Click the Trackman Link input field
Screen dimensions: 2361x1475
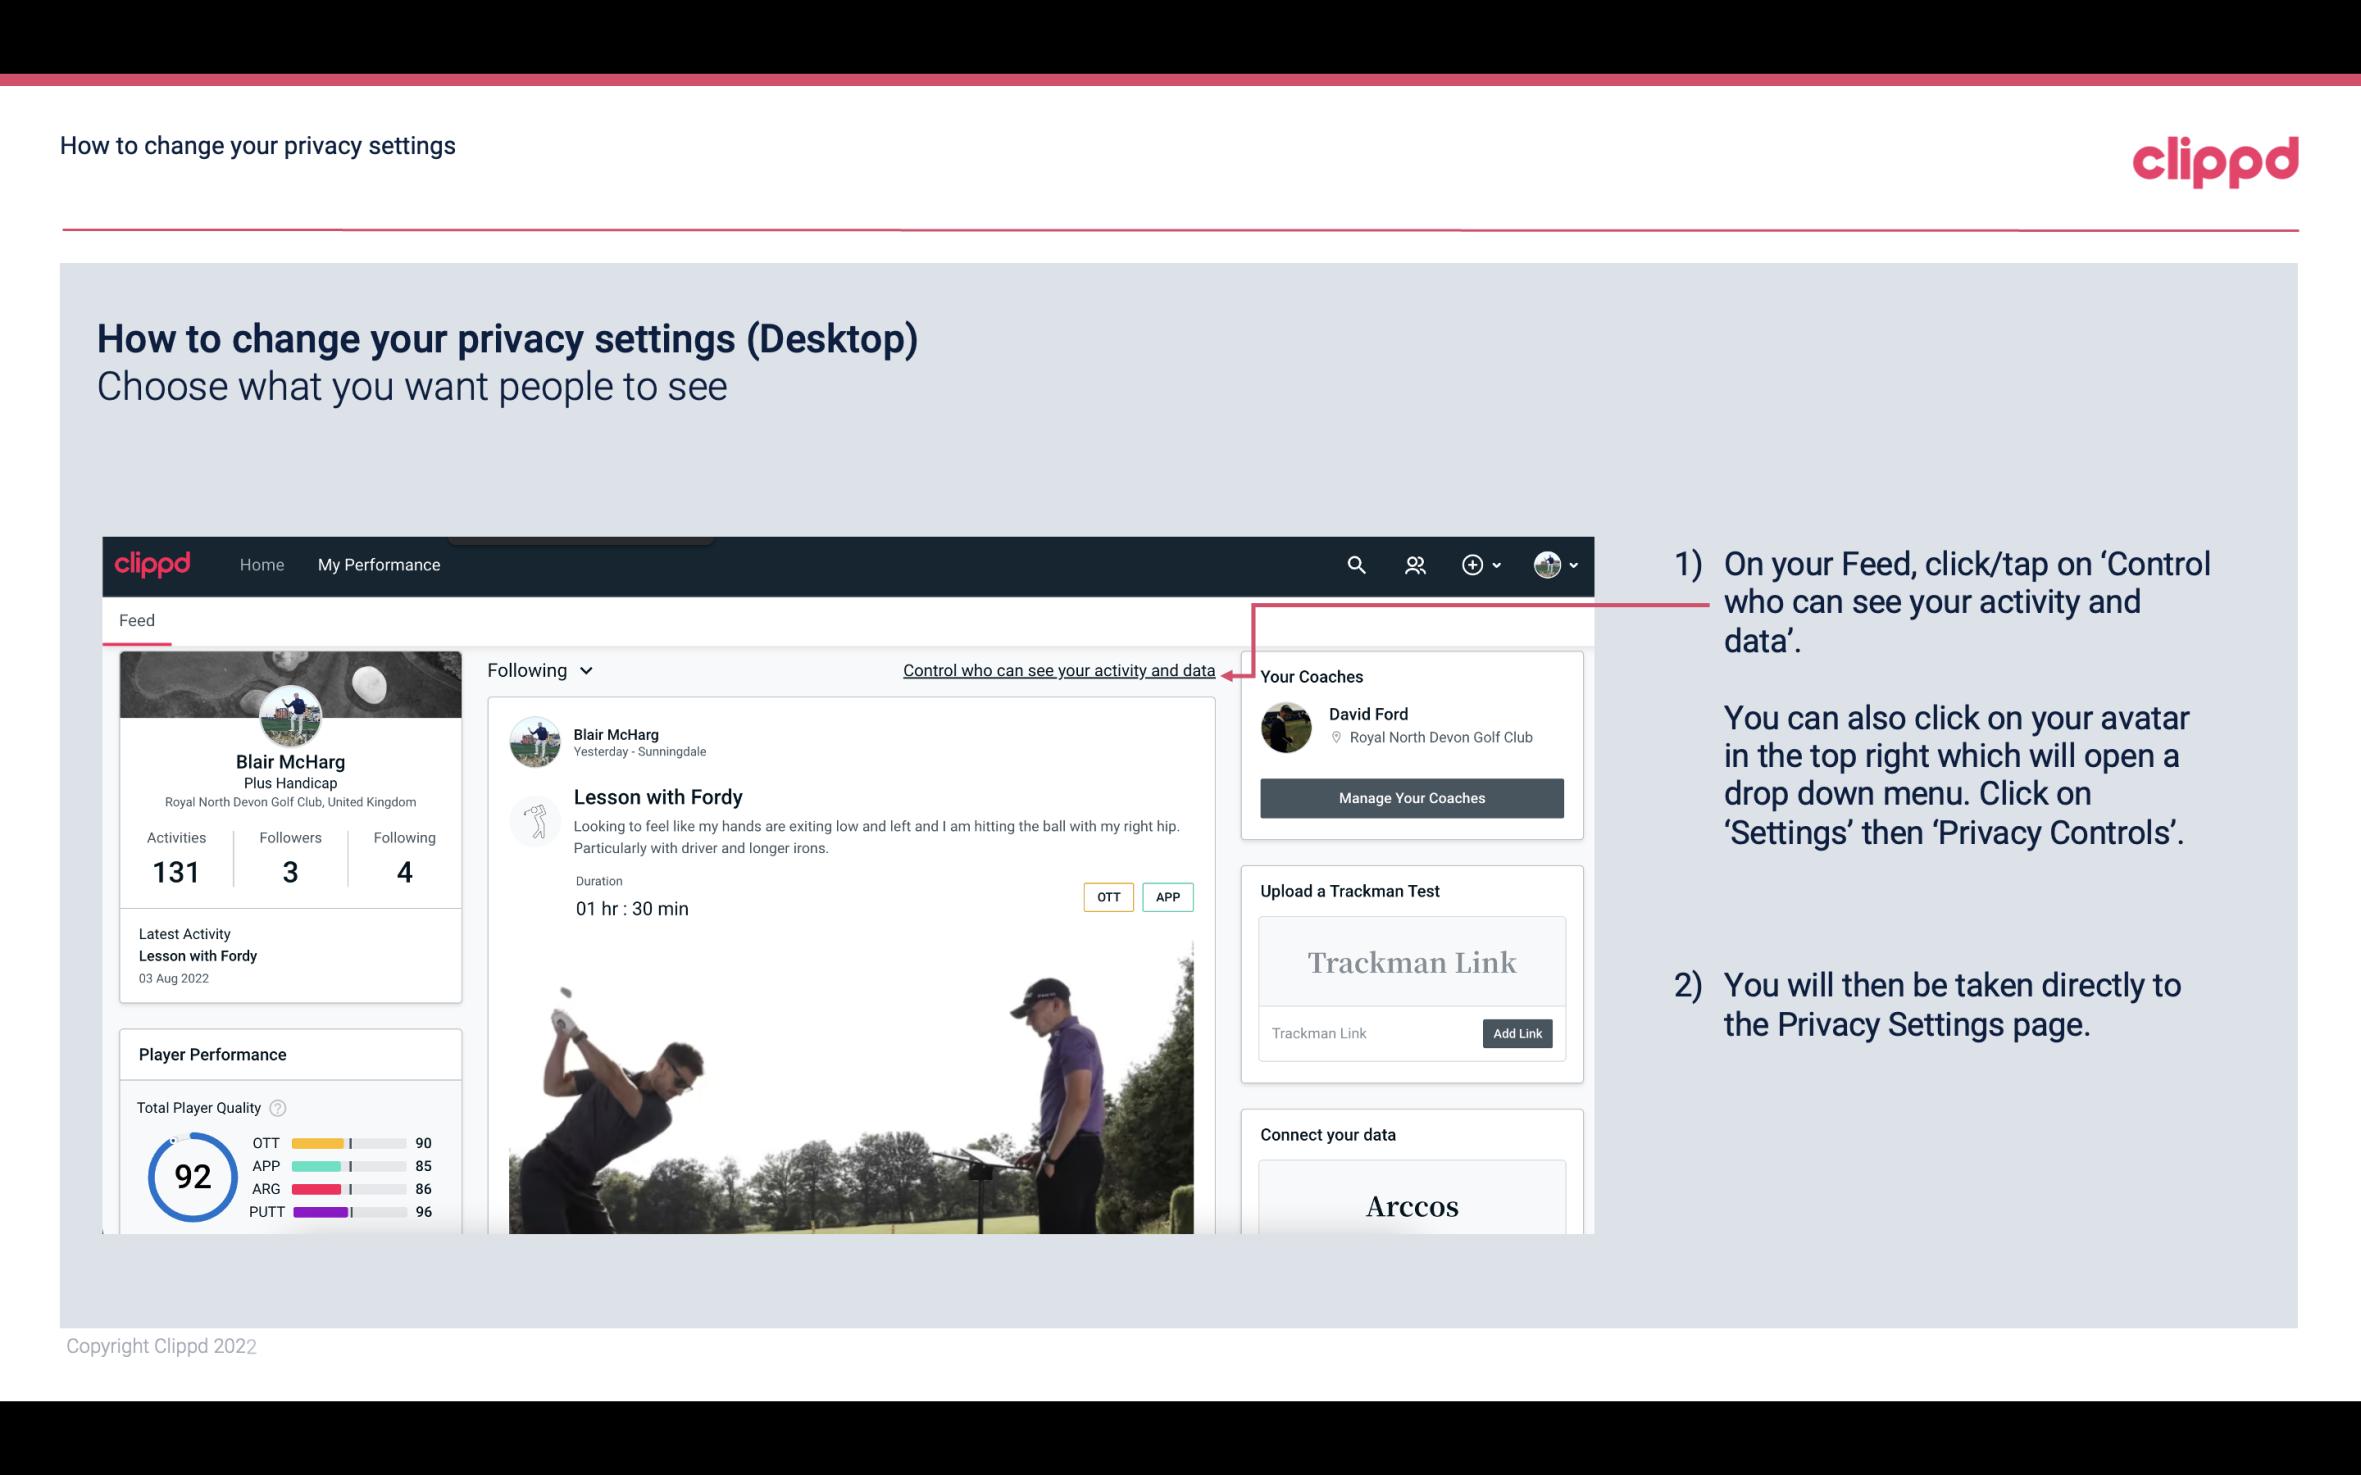1369,1033
